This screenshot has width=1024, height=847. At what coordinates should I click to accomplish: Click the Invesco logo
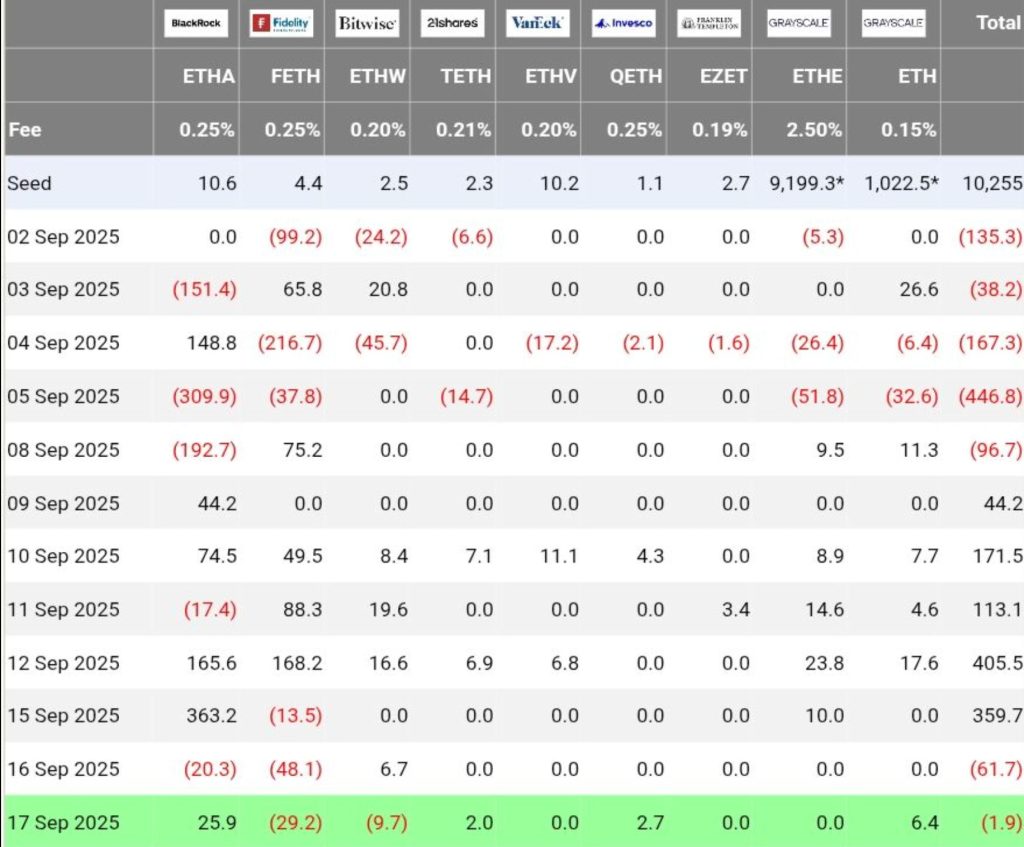click(623, 24)
